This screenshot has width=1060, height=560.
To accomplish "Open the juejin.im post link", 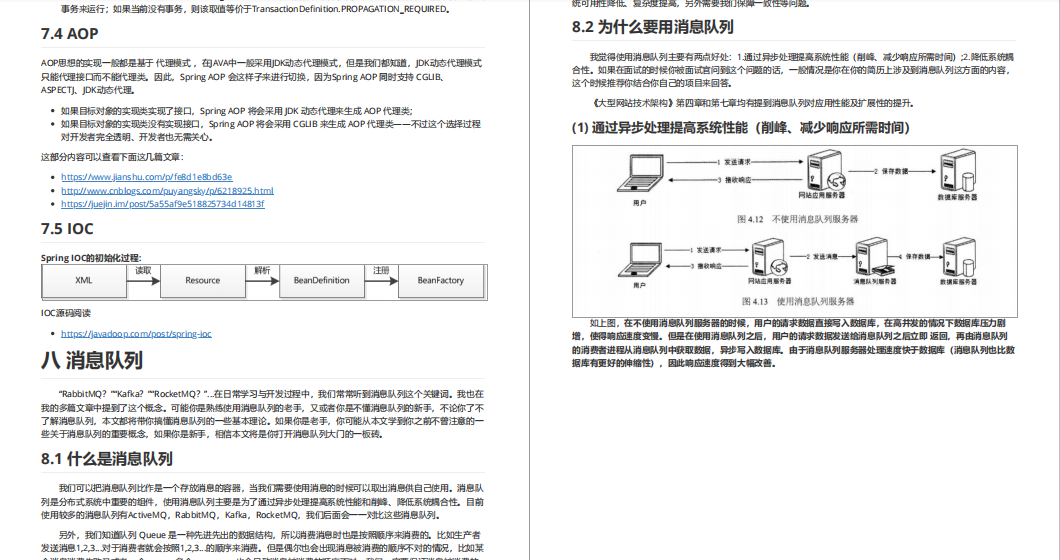I will coord(162,204).
